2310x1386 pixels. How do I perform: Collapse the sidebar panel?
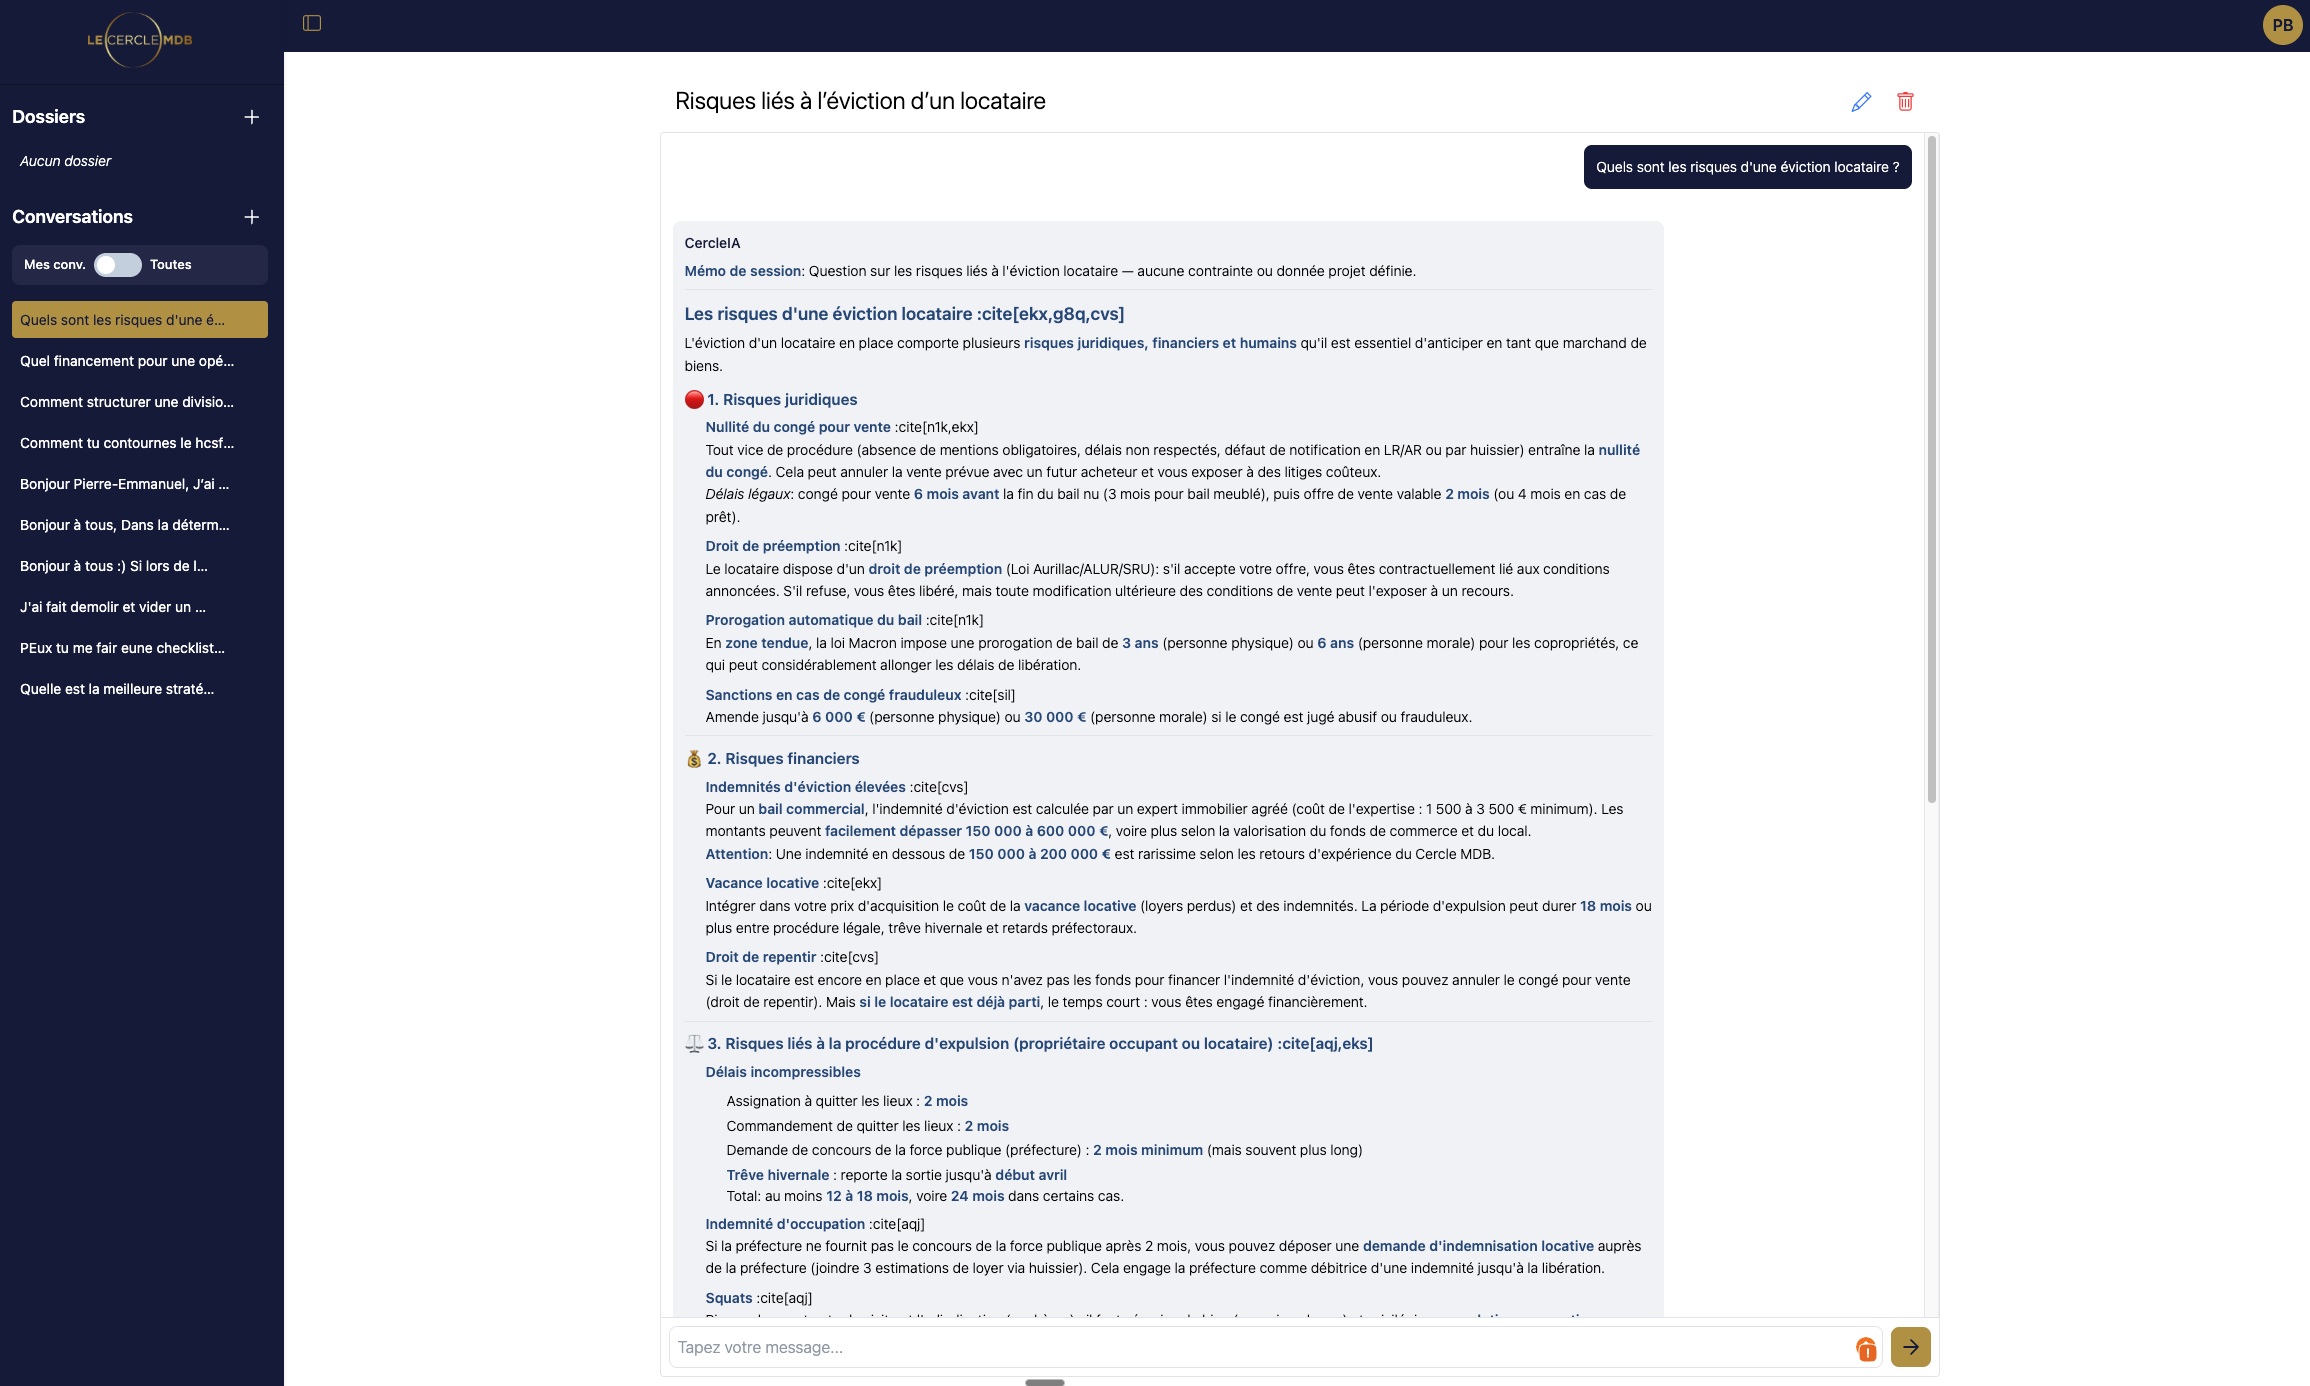point(311,23)
